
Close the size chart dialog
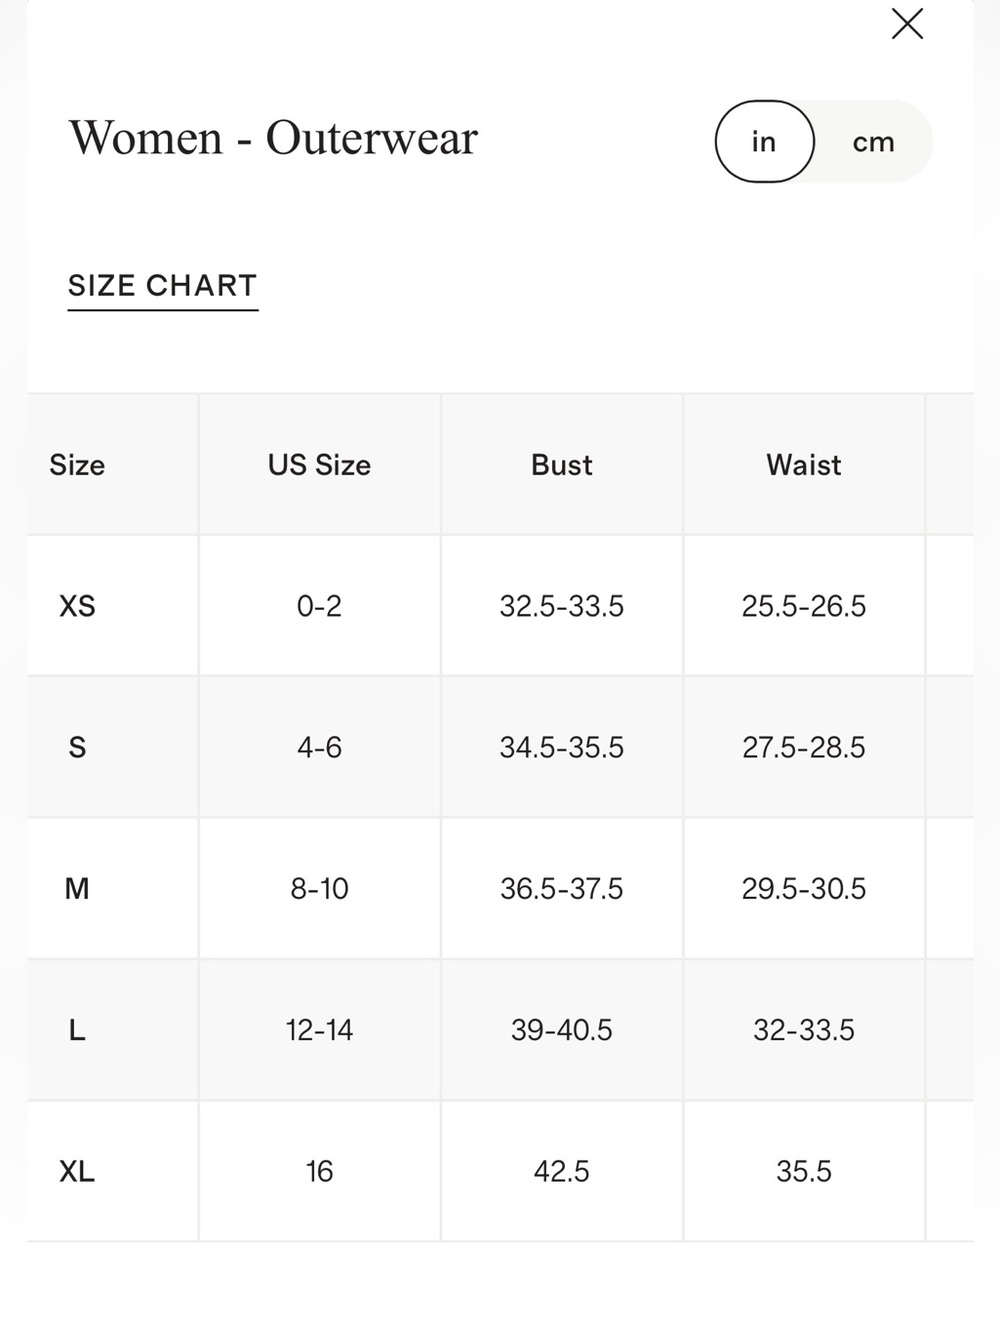pos(907,24)
